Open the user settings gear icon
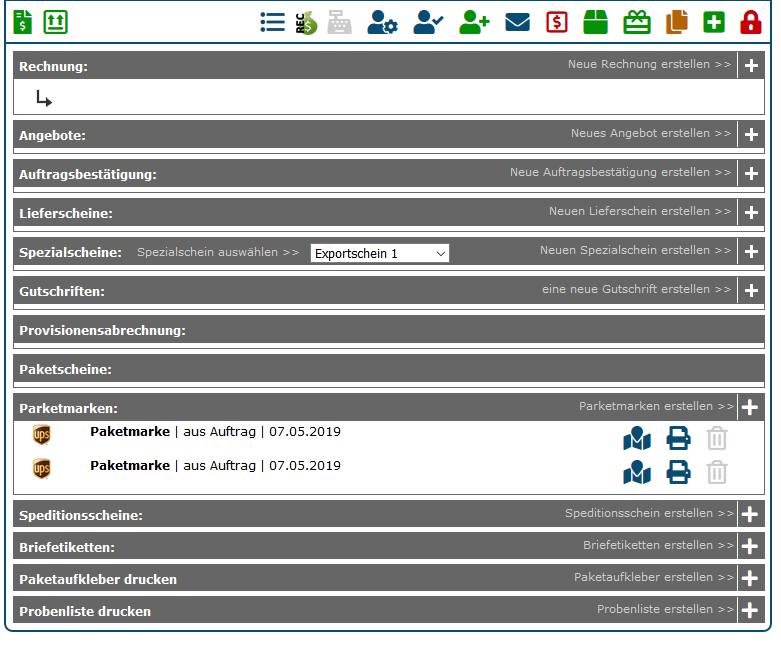This screenshot has width=781, height=647. point(382,22)
